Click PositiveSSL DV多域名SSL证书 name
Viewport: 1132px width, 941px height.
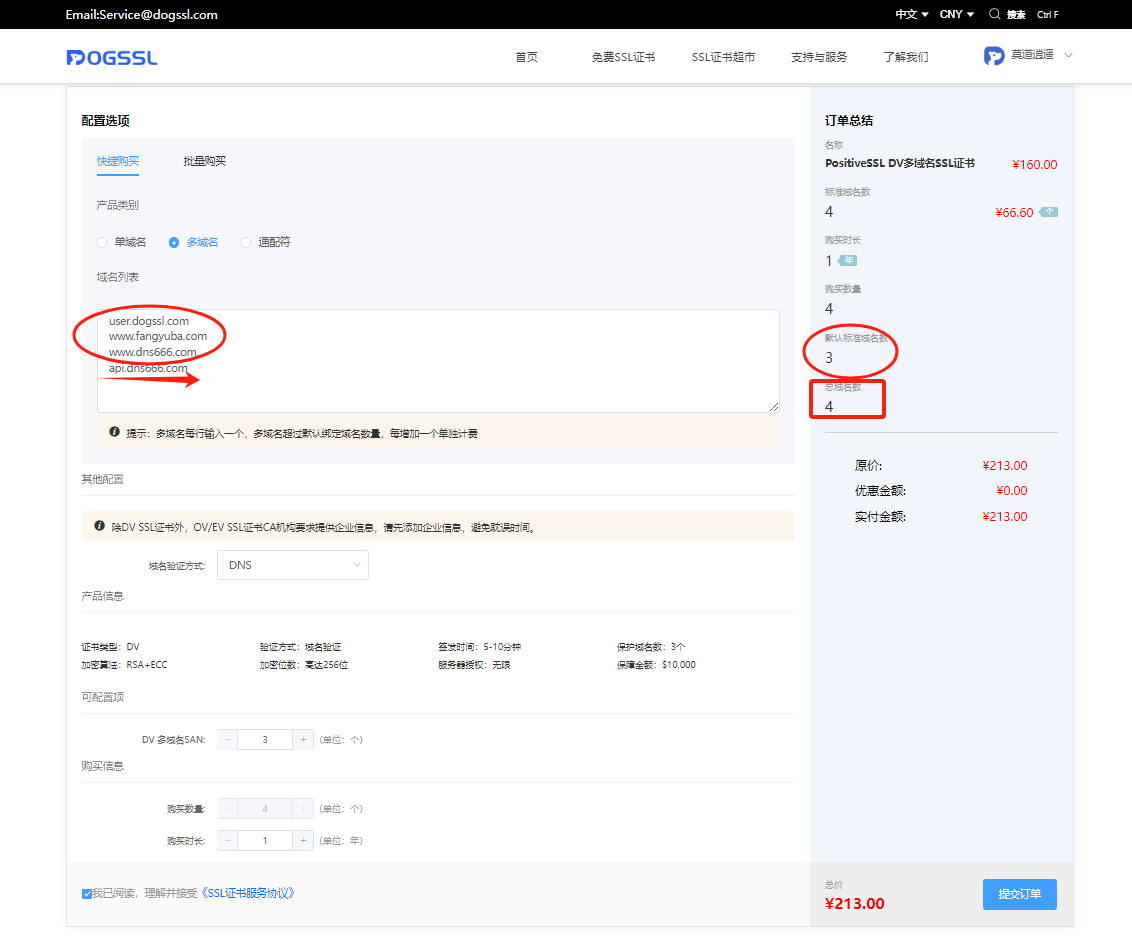click(900, 163)
